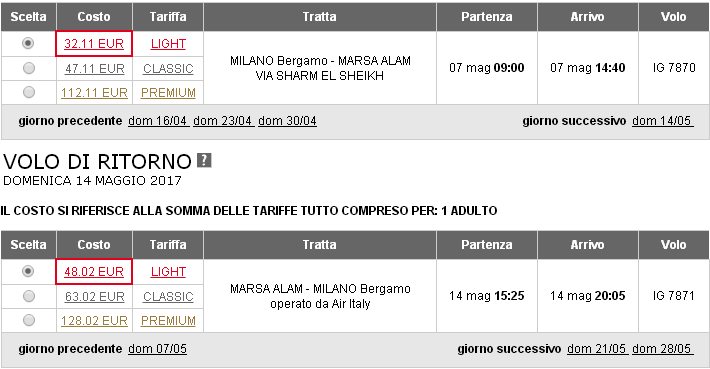
Task: Select the outbound LIGHT fare radio button
Action: (29, 43)
